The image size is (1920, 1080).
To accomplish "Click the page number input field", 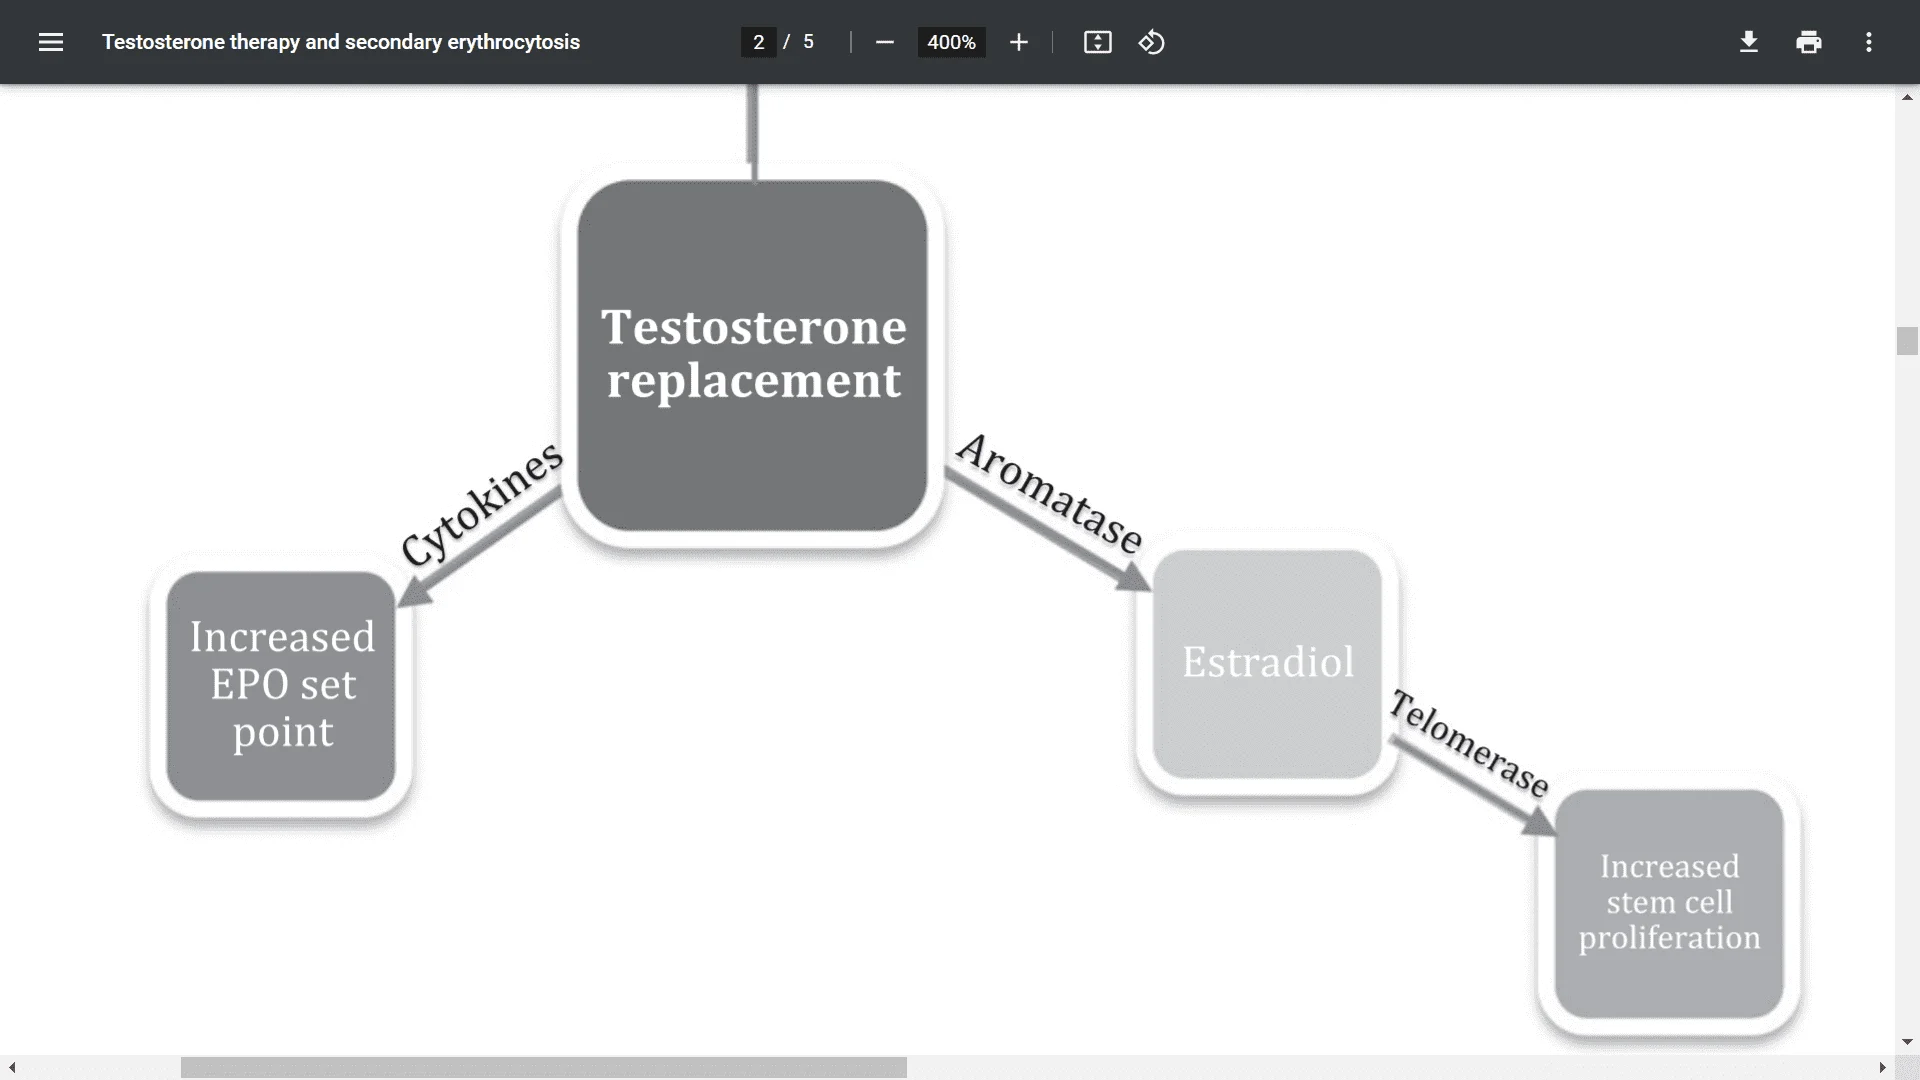I will coord(759,42).
